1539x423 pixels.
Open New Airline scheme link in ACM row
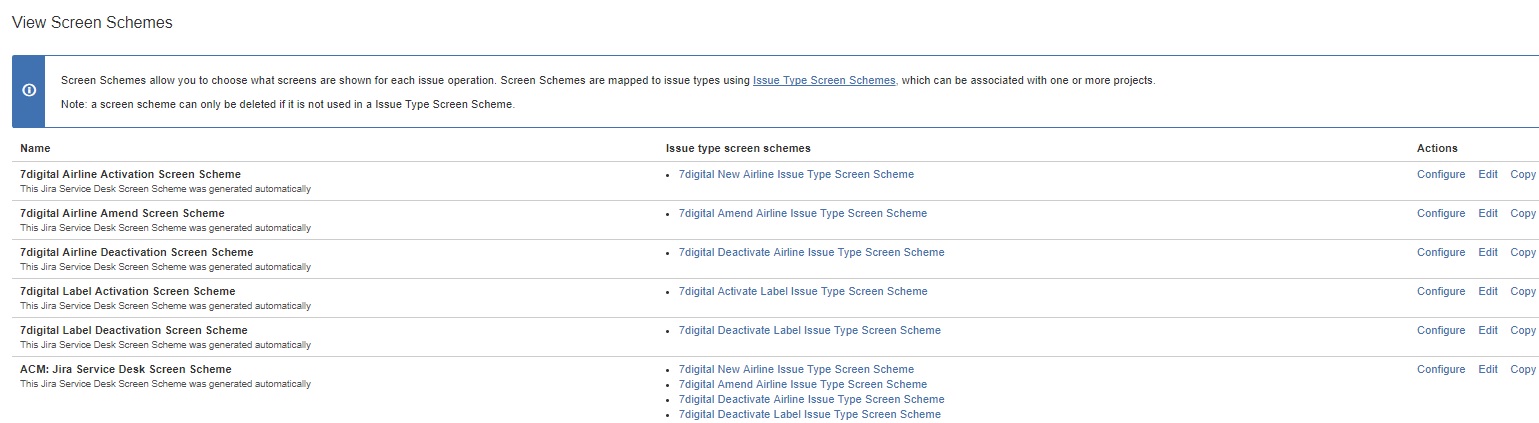coord(796,369)
